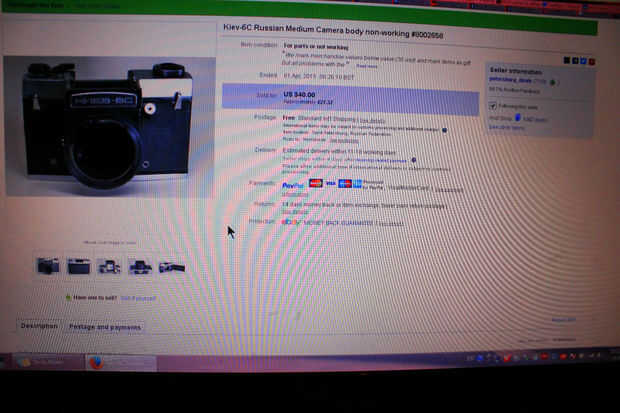620x413 pixels.
Task: Switch to the Description tab
Action: point(39,326)
